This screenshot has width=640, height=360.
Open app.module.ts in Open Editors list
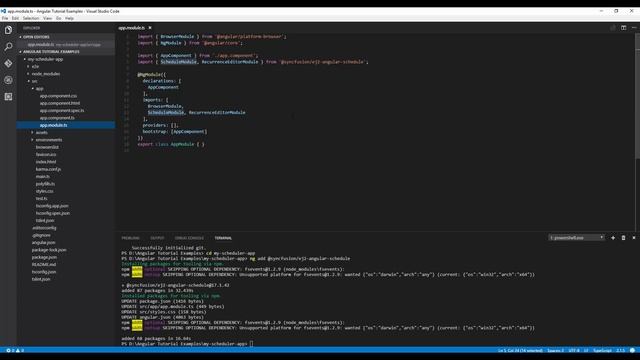pos(65,44)
